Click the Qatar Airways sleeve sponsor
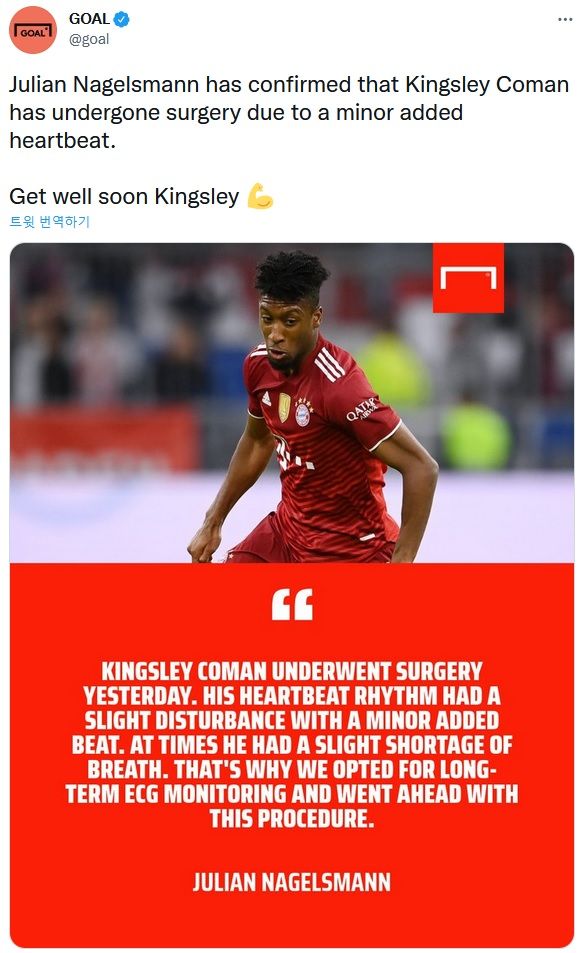 pos(362,409)
